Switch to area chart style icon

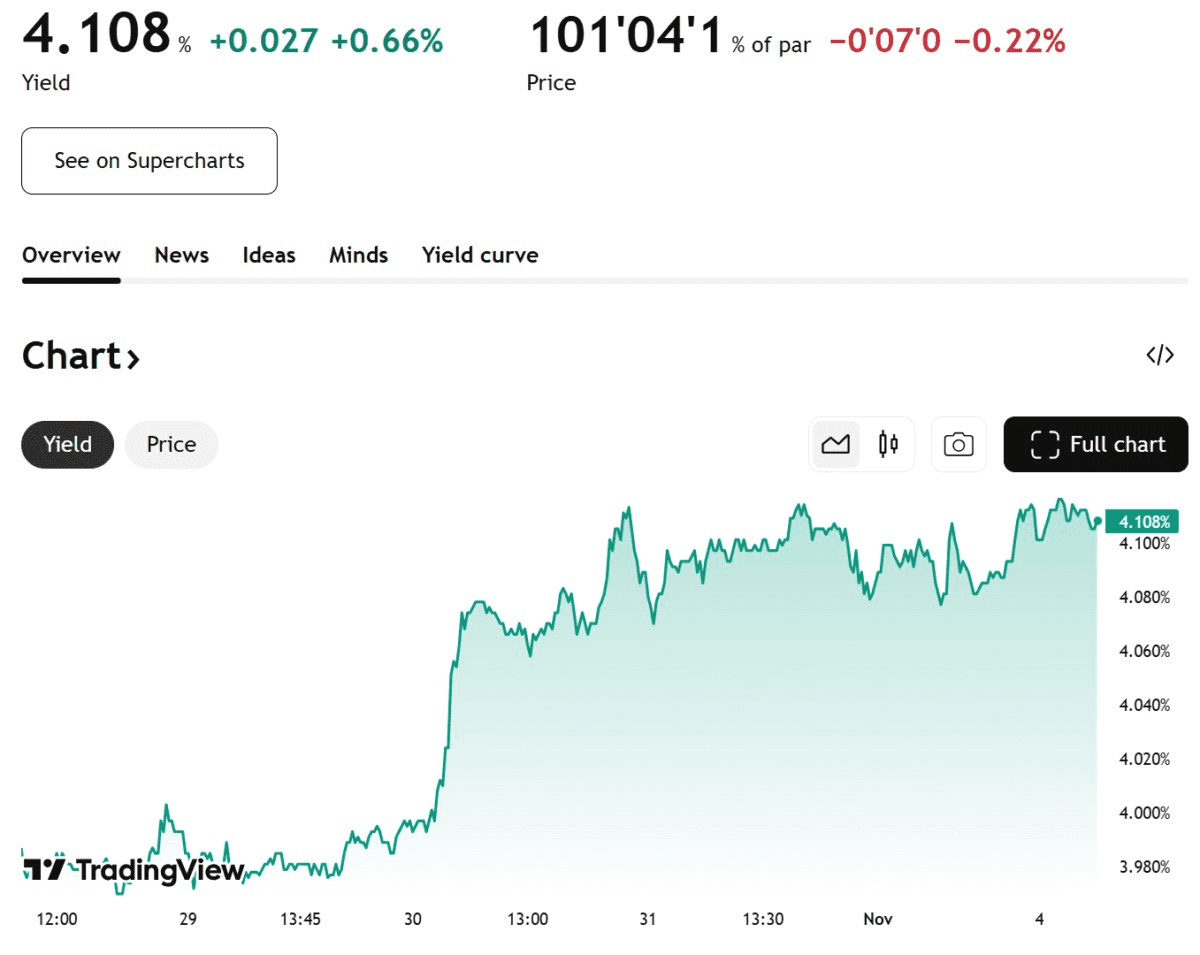tap(835, 444)
